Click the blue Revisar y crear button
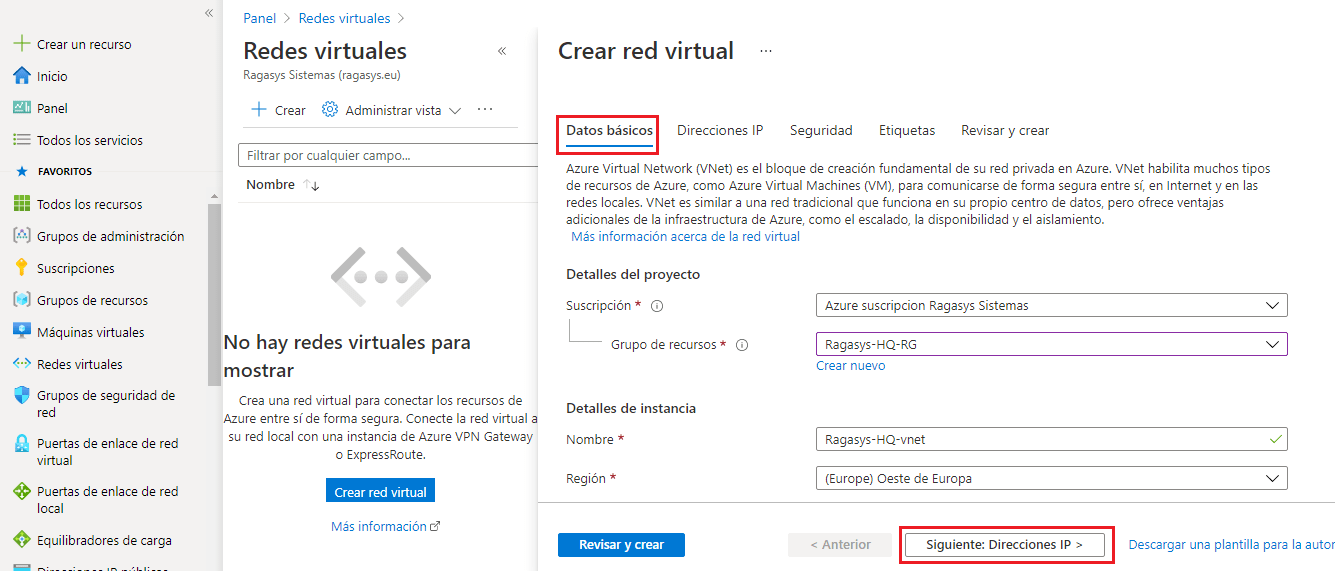1335x571 pixels. (x=621, y=545)
